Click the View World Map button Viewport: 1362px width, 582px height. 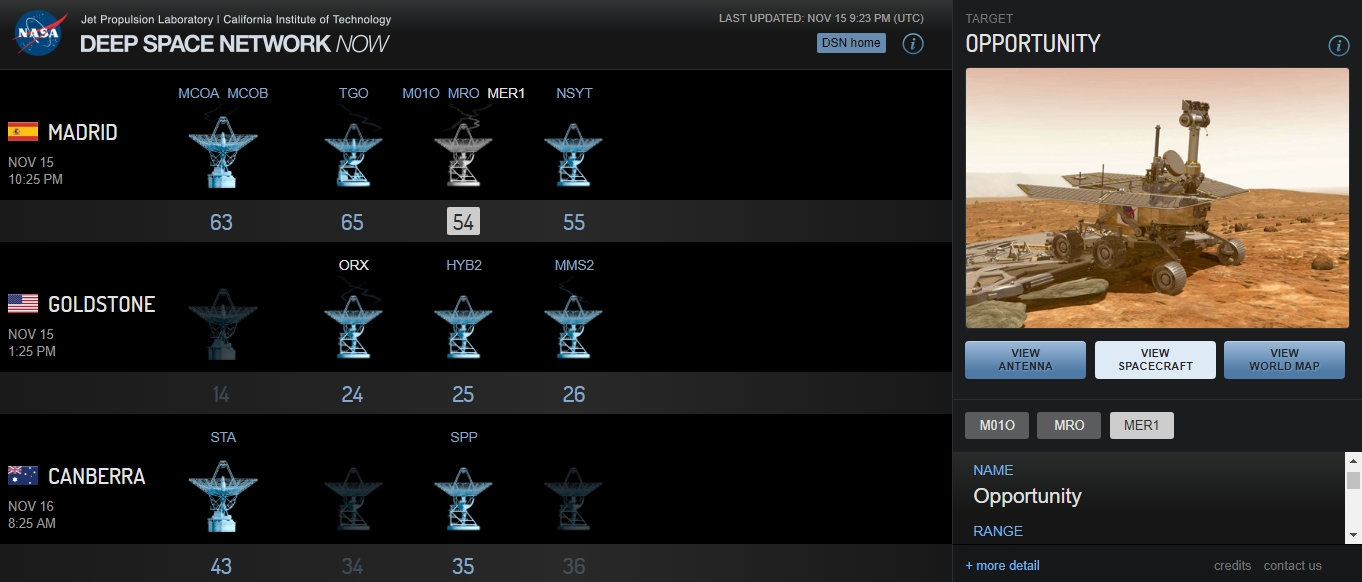tap(1284, 360)
